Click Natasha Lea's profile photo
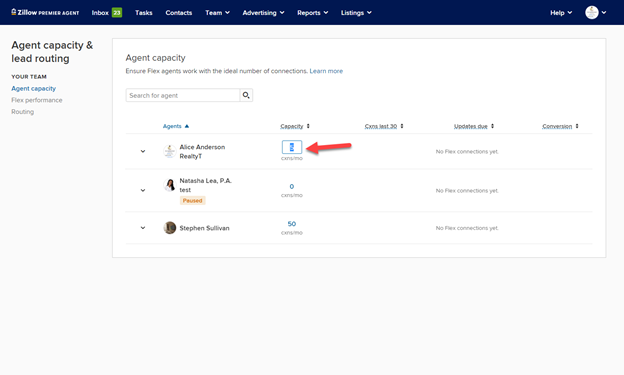This screenshot has width=624, height=375. click(x=170, y=185)
